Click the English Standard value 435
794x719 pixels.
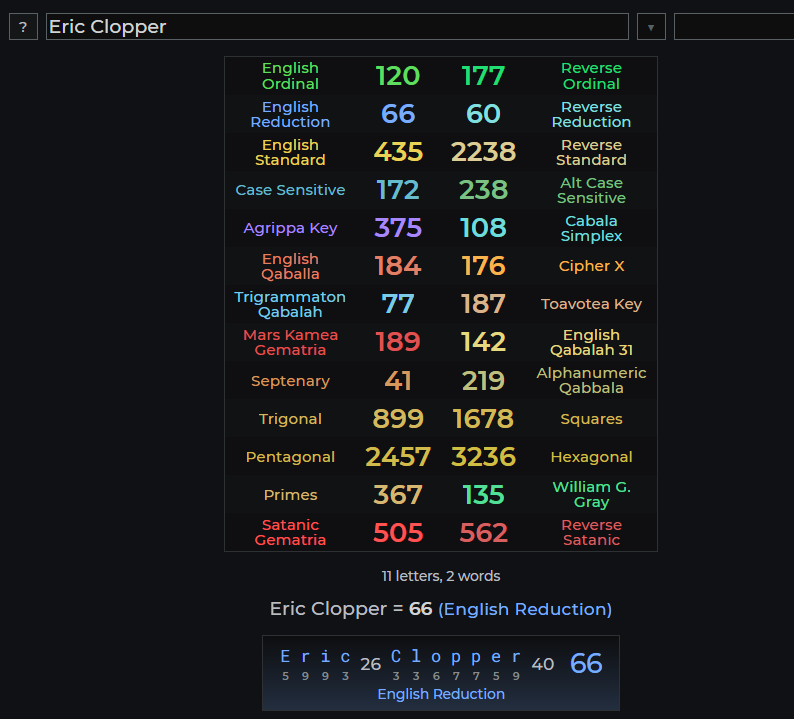tap(398, 152)
